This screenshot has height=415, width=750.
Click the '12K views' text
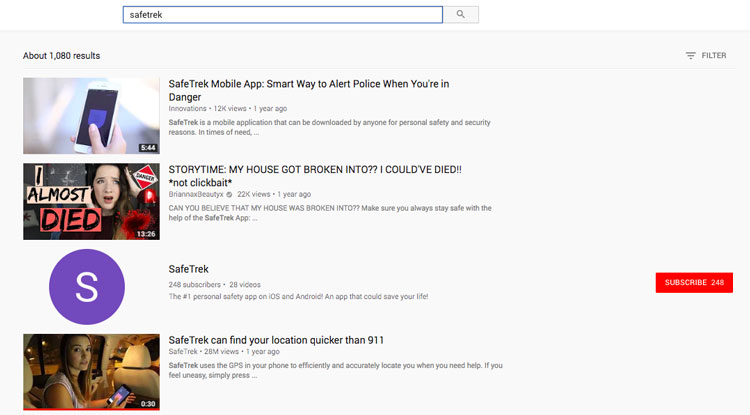tap(230, 109)
